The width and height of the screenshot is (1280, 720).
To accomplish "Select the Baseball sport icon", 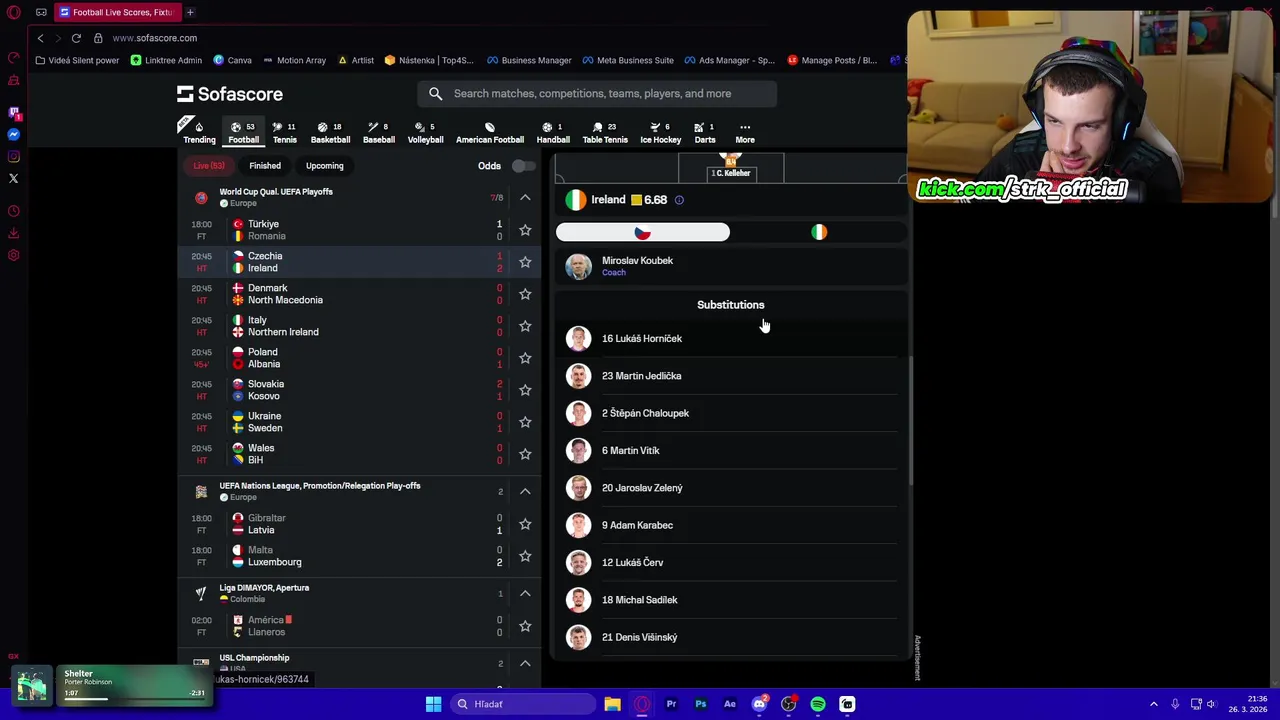I will [x=378, y=132].
